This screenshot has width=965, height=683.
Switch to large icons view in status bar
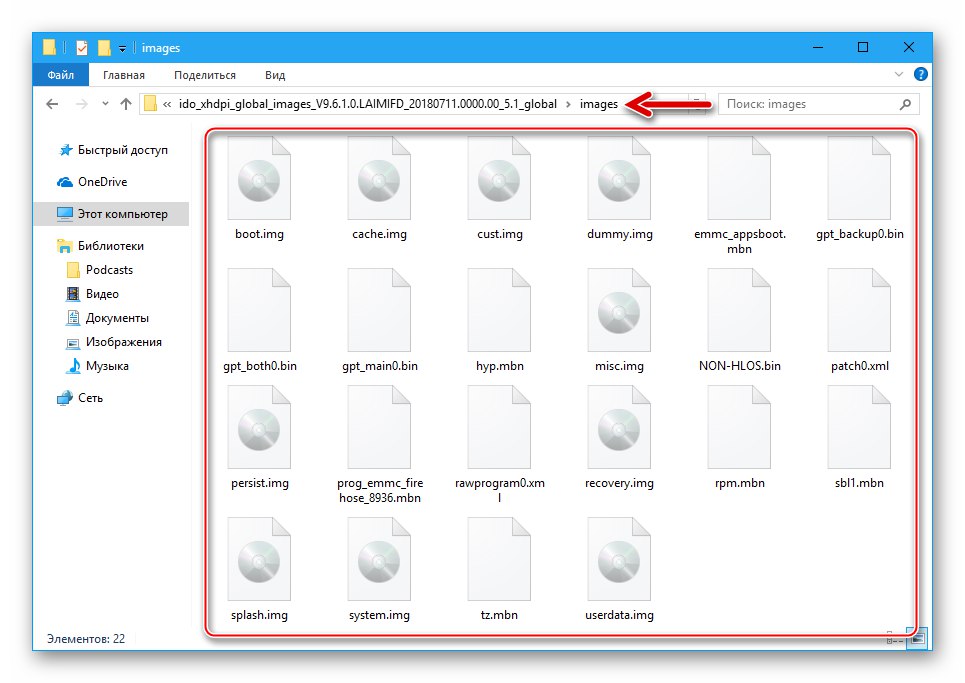[x=917, y=639]
